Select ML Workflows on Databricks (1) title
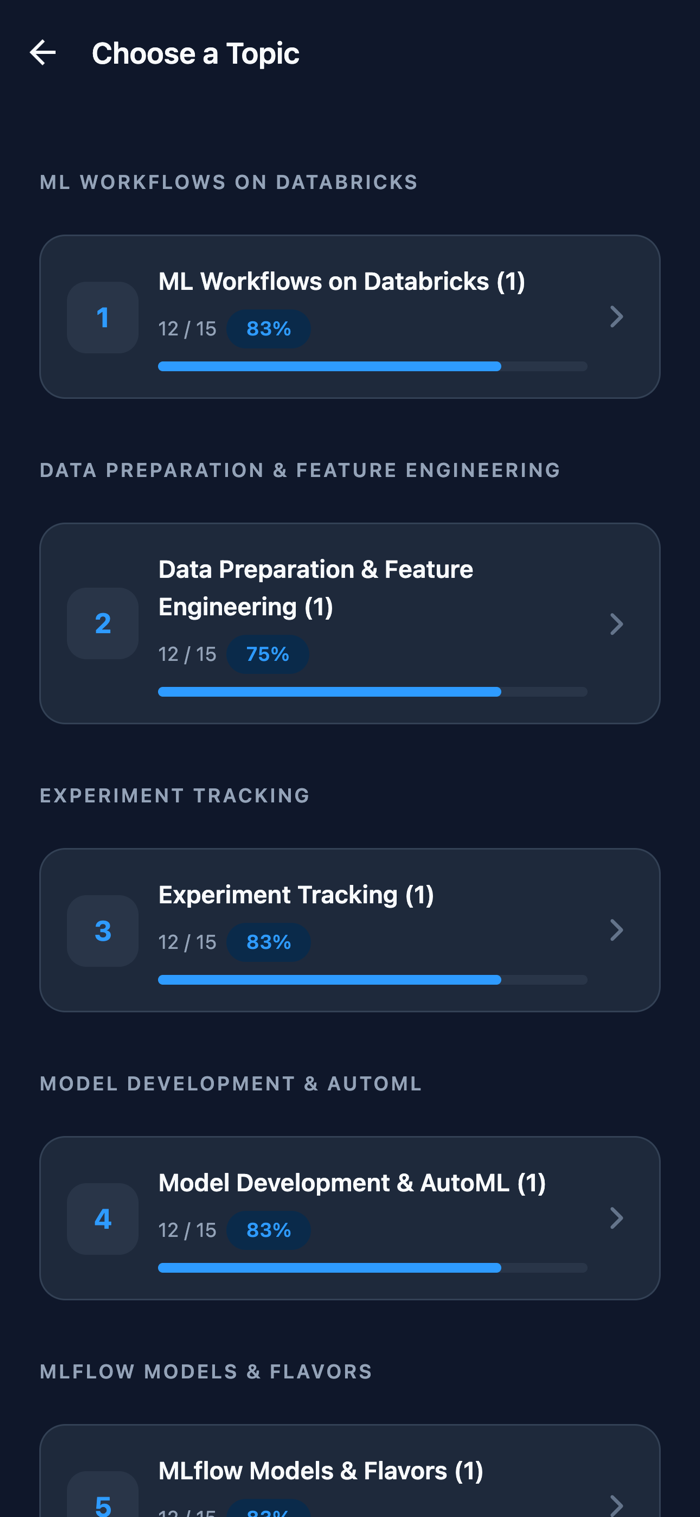This screenshot has width=700, height=1517. tap(342, 282)
